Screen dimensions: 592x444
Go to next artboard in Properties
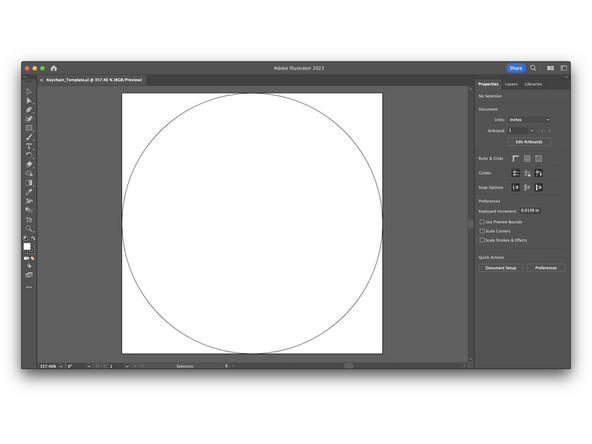tap(549, 131)
